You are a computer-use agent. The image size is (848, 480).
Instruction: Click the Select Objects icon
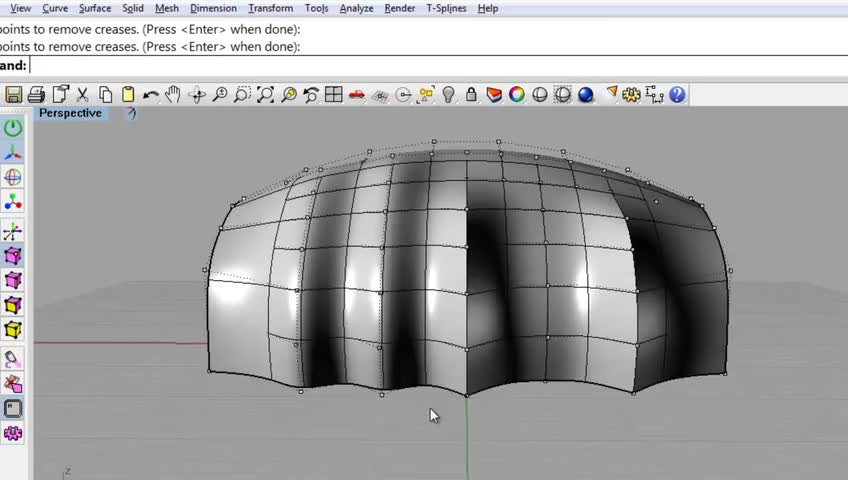(426, 95)
